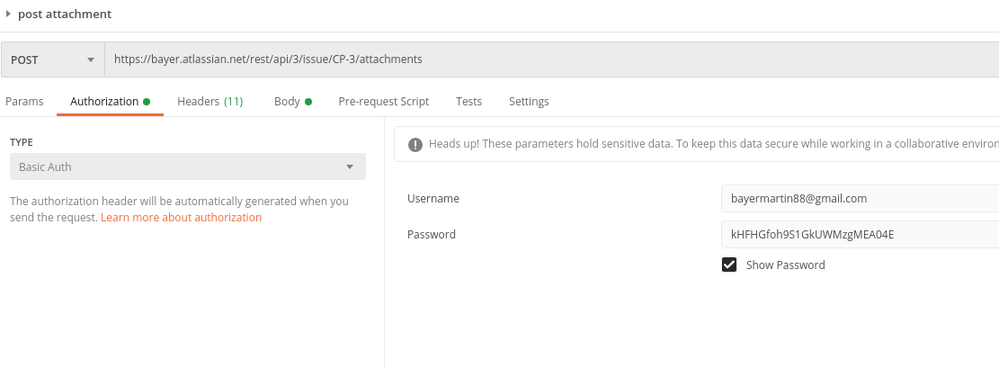Switch to the Body tab
The image size is (999, 369).
pyautogui.click(x=292, y=101)
